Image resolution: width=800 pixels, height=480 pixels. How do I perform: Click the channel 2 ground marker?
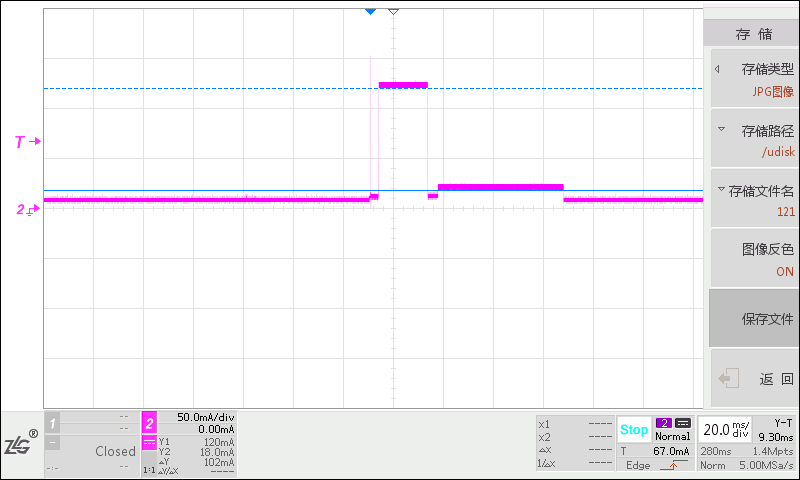[x=26, y=209]
